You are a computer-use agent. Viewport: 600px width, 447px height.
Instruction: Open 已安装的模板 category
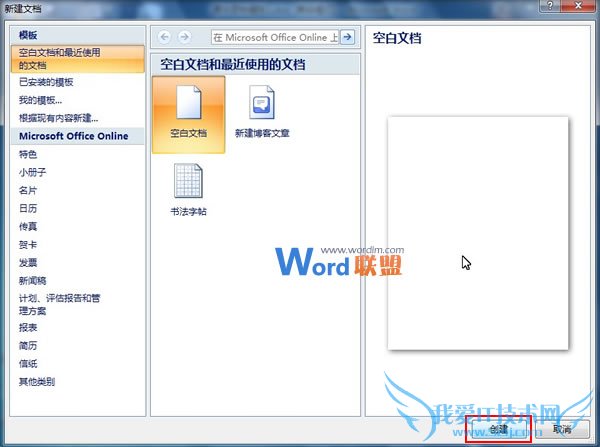[46, 82]
